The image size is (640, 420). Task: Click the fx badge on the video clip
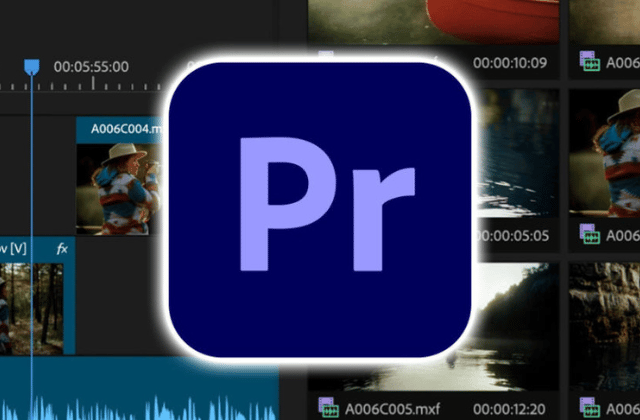62,249
